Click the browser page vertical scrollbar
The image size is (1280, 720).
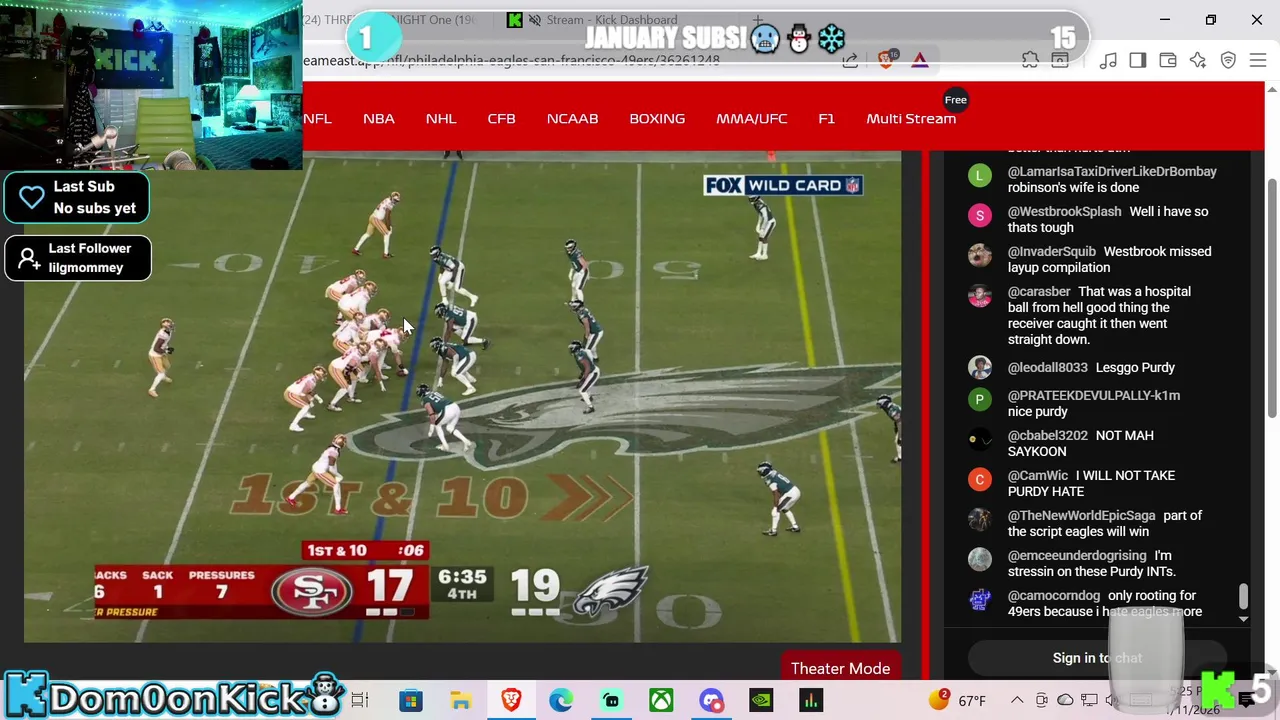tap(1272, 300)
